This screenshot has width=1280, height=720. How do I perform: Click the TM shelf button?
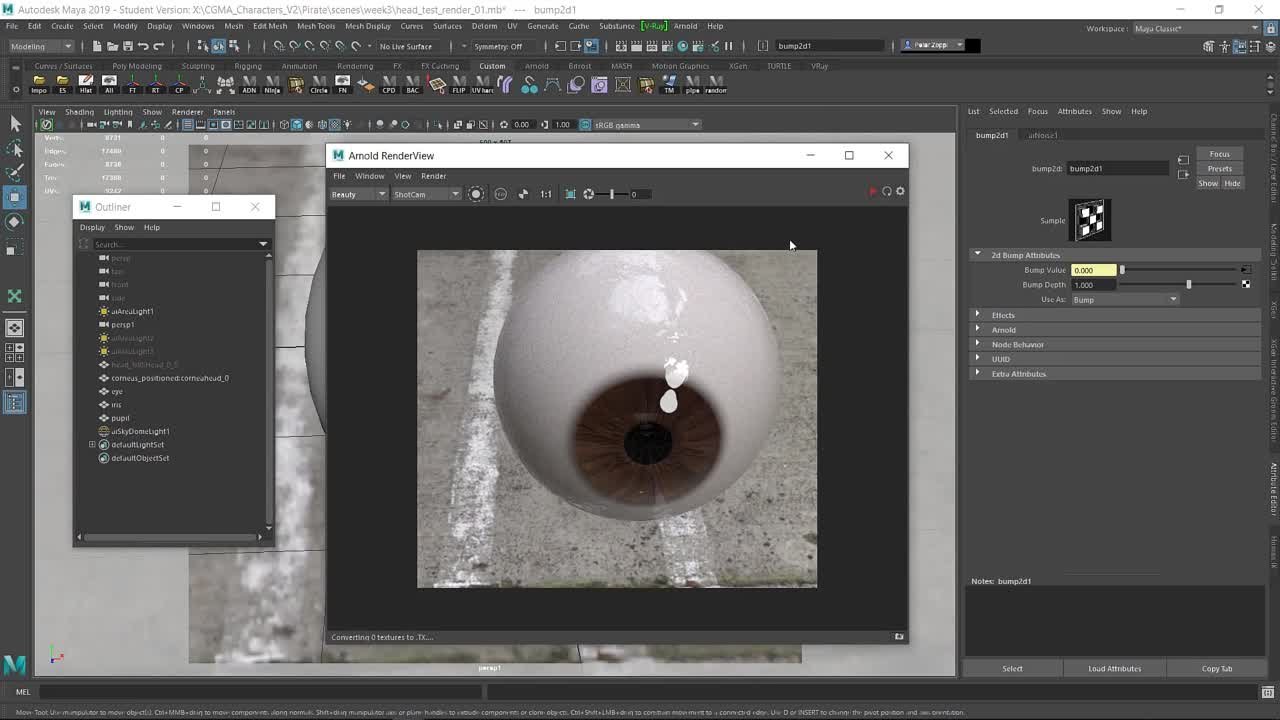pos(669,85)
